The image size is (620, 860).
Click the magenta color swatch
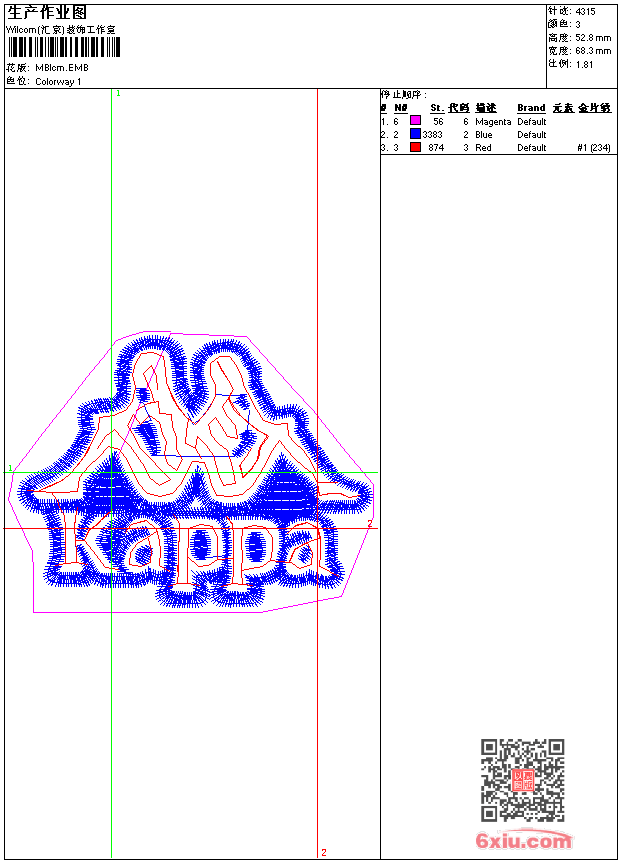[415, 121]
